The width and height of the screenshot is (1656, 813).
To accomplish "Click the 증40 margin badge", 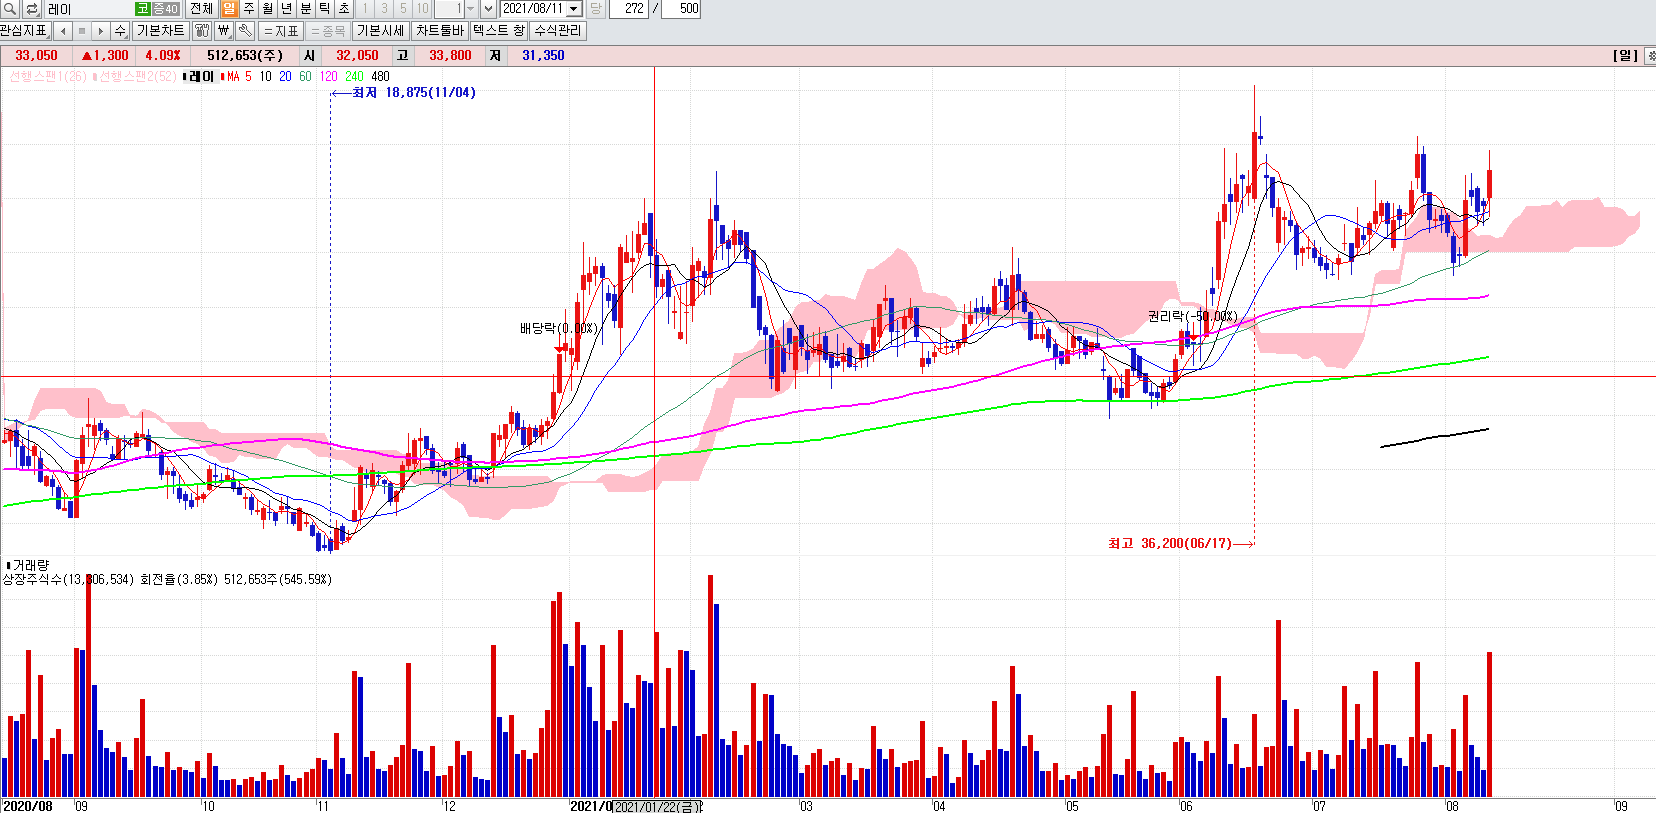I will pos(165,9).
